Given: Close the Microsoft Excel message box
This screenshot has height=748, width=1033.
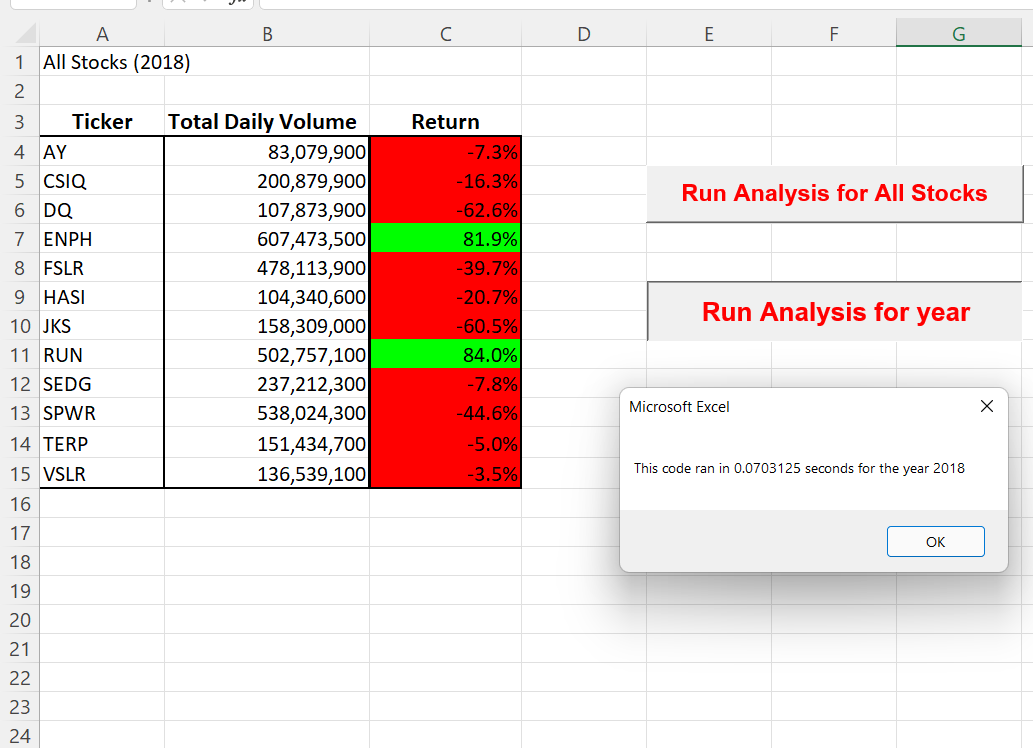Looking at the screenshot, I should 986,407.
